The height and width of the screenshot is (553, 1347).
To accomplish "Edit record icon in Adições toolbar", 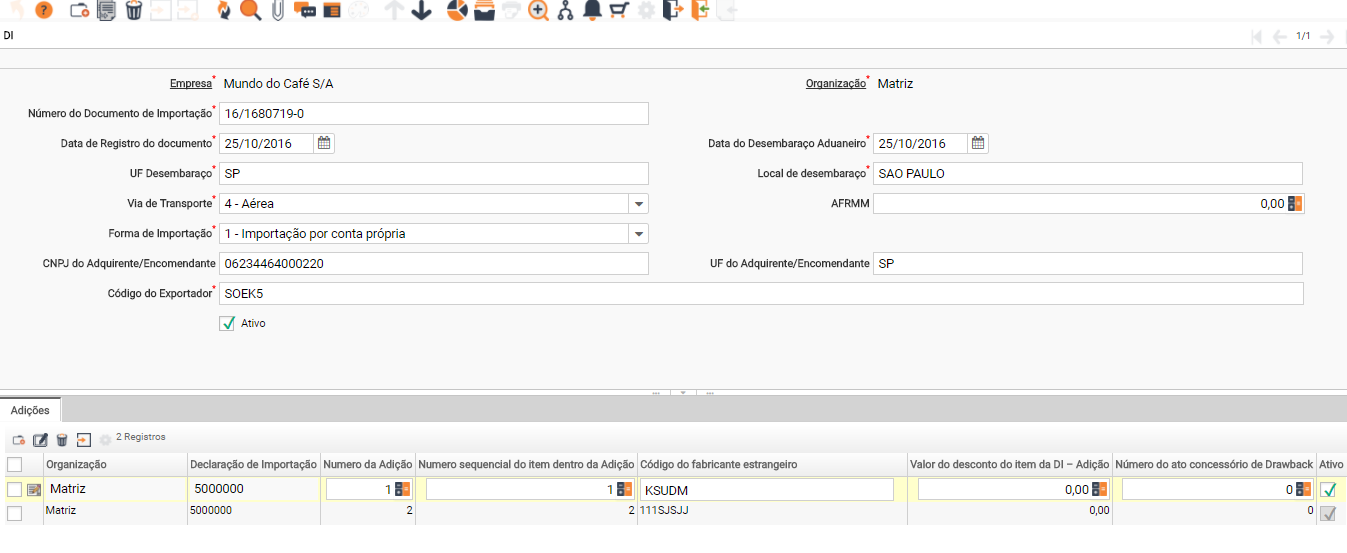I will coord(40,439).
